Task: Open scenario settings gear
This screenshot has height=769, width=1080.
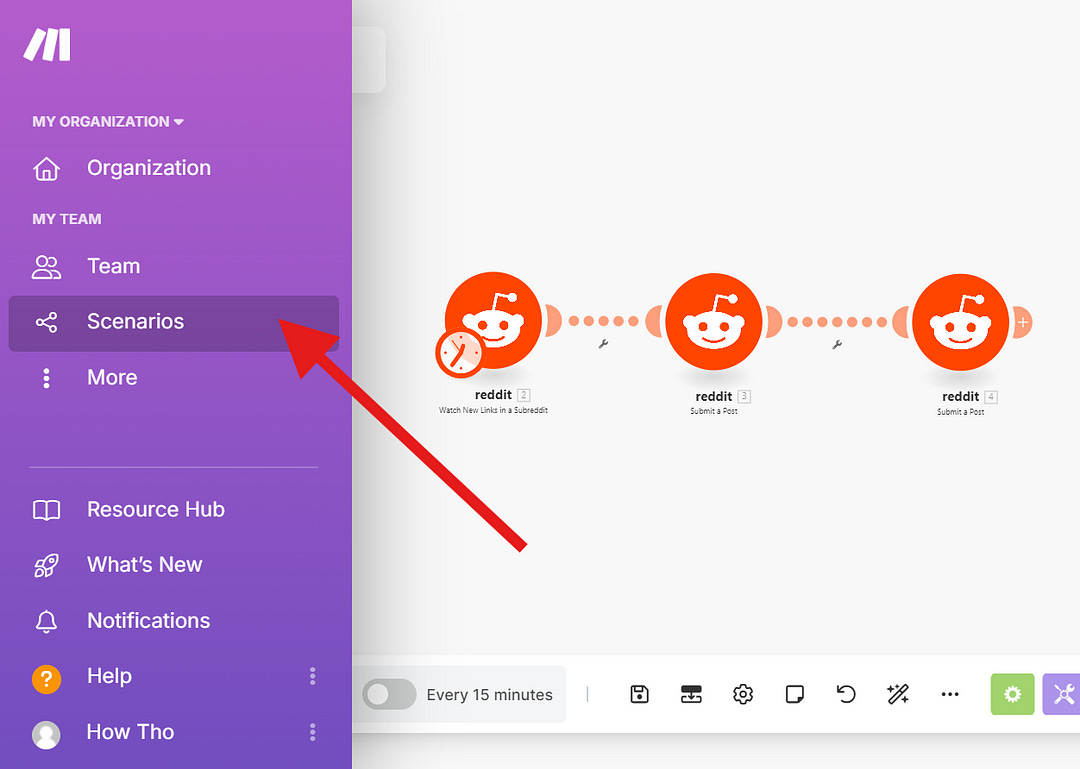Action: pyautogui.click(x=743, y=694)
